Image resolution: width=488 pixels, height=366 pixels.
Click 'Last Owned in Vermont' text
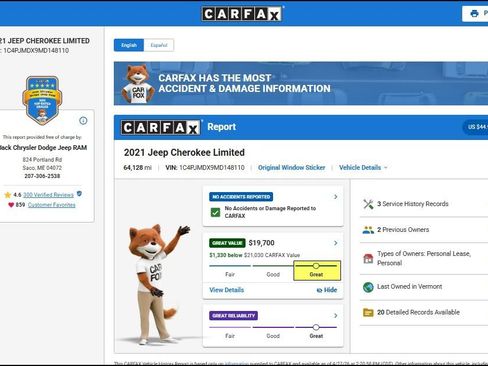[x=410, y=287]
